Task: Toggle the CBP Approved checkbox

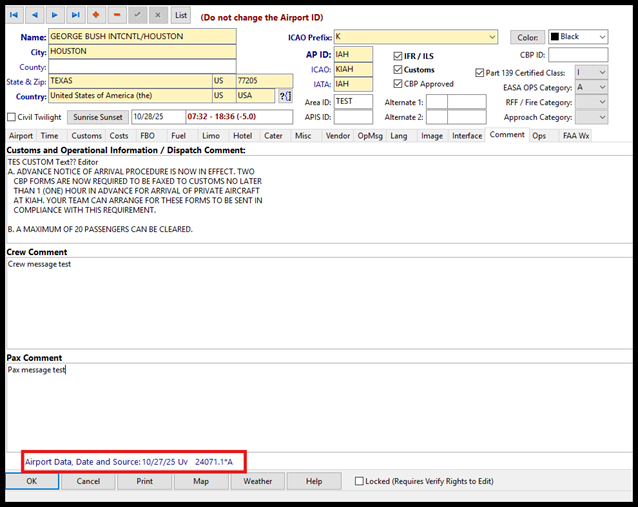Action: (x=398, y=84)
